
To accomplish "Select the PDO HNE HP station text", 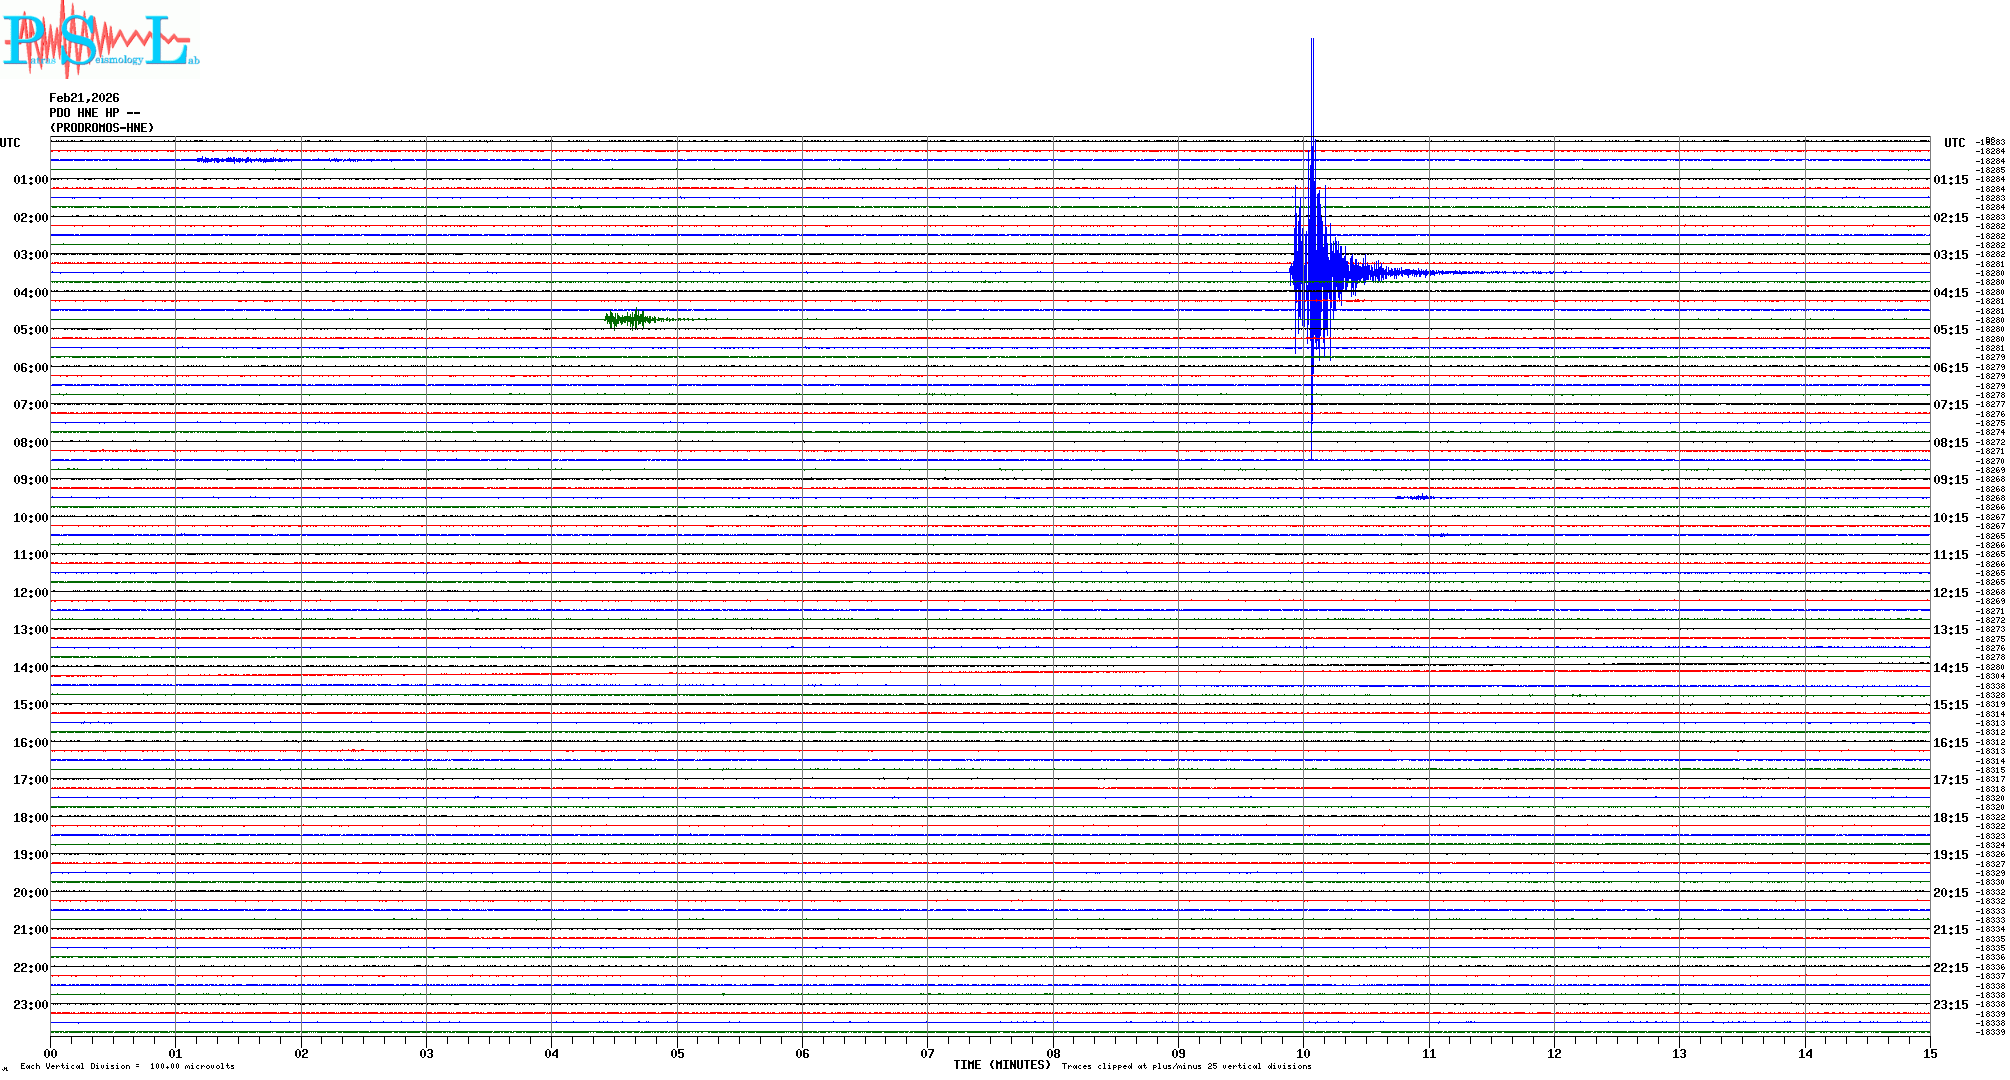I will [x=94, y=113].
